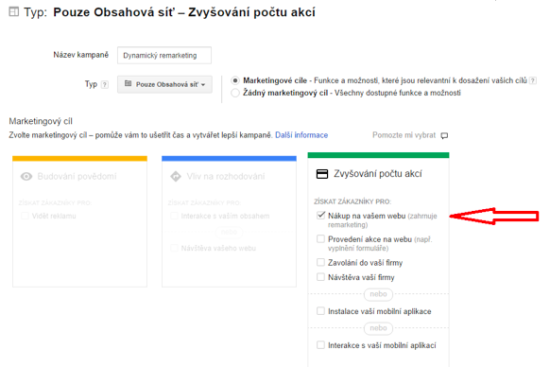Expand the Pouze Obsahová síť dropdown
The image size is (550, 367).
click(165, 84)
